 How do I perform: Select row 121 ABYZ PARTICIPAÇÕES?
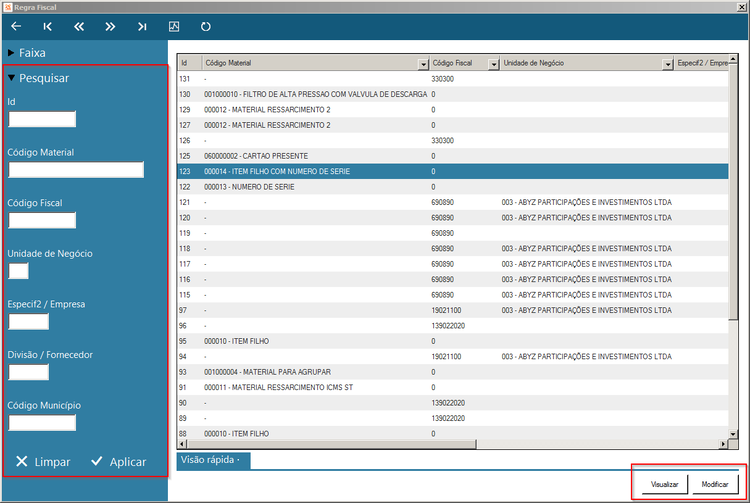click(452, 202)
